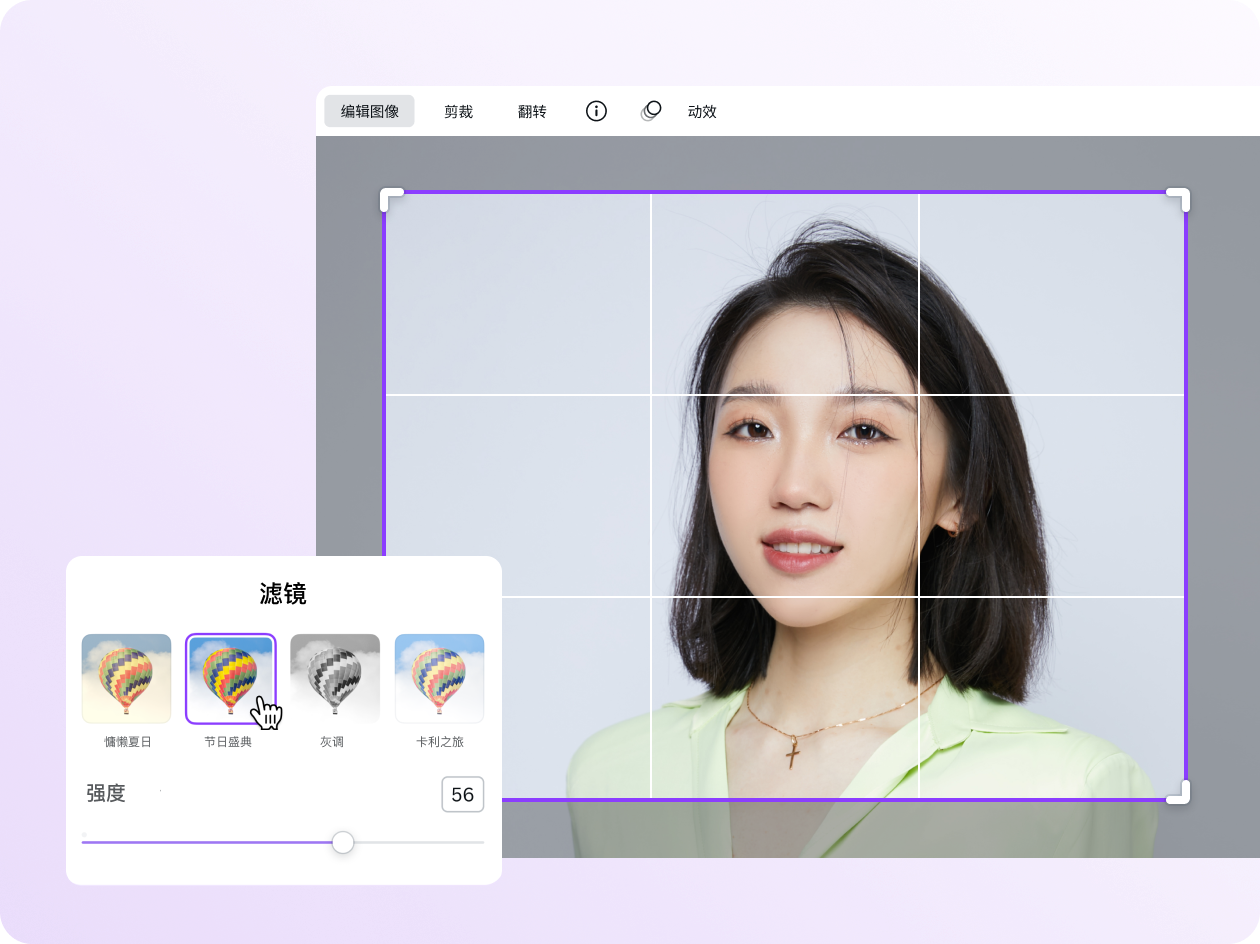The height and width of the screenshot is (944, 1260).
Task: Click the slider track right of the handle
Action: click(x=420, y=842)
